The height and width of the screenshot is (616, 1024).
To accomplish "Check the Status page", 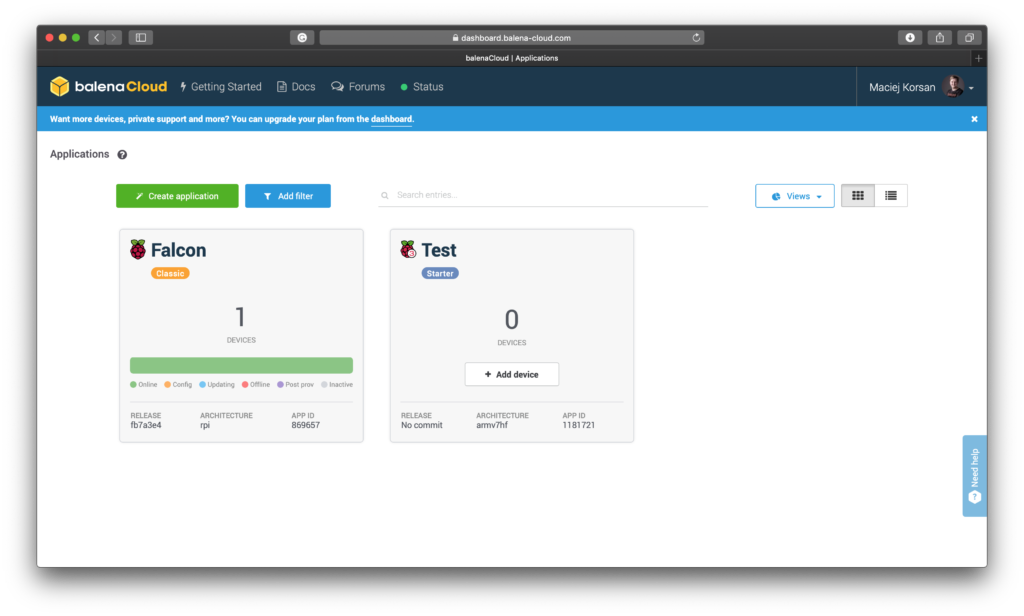I will tap(422, 87).
